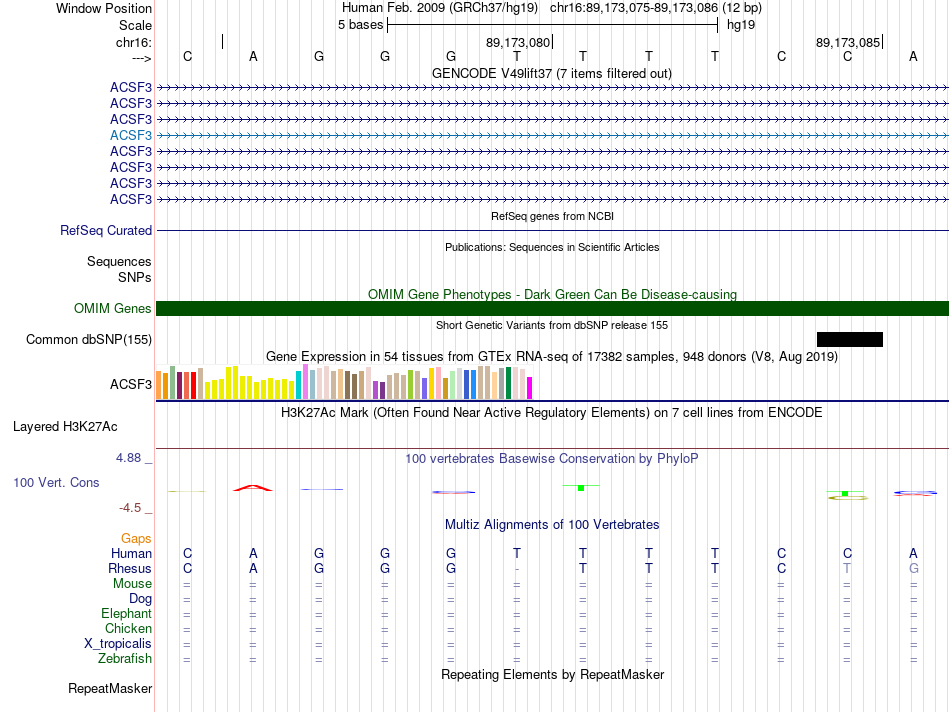Open 100 vertebrates Basewise Conservation by PhyloP title
Image resolution: width=950 pixels, height=712 pixels.
point(552,459)
